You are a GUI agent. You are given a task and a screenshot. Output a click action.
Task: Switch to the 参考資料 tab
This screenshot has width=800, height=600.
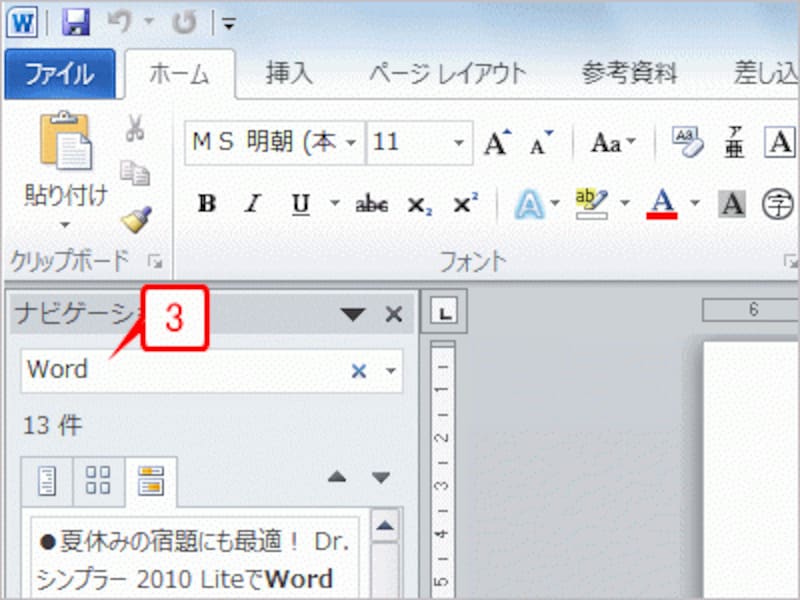[630, 73]
